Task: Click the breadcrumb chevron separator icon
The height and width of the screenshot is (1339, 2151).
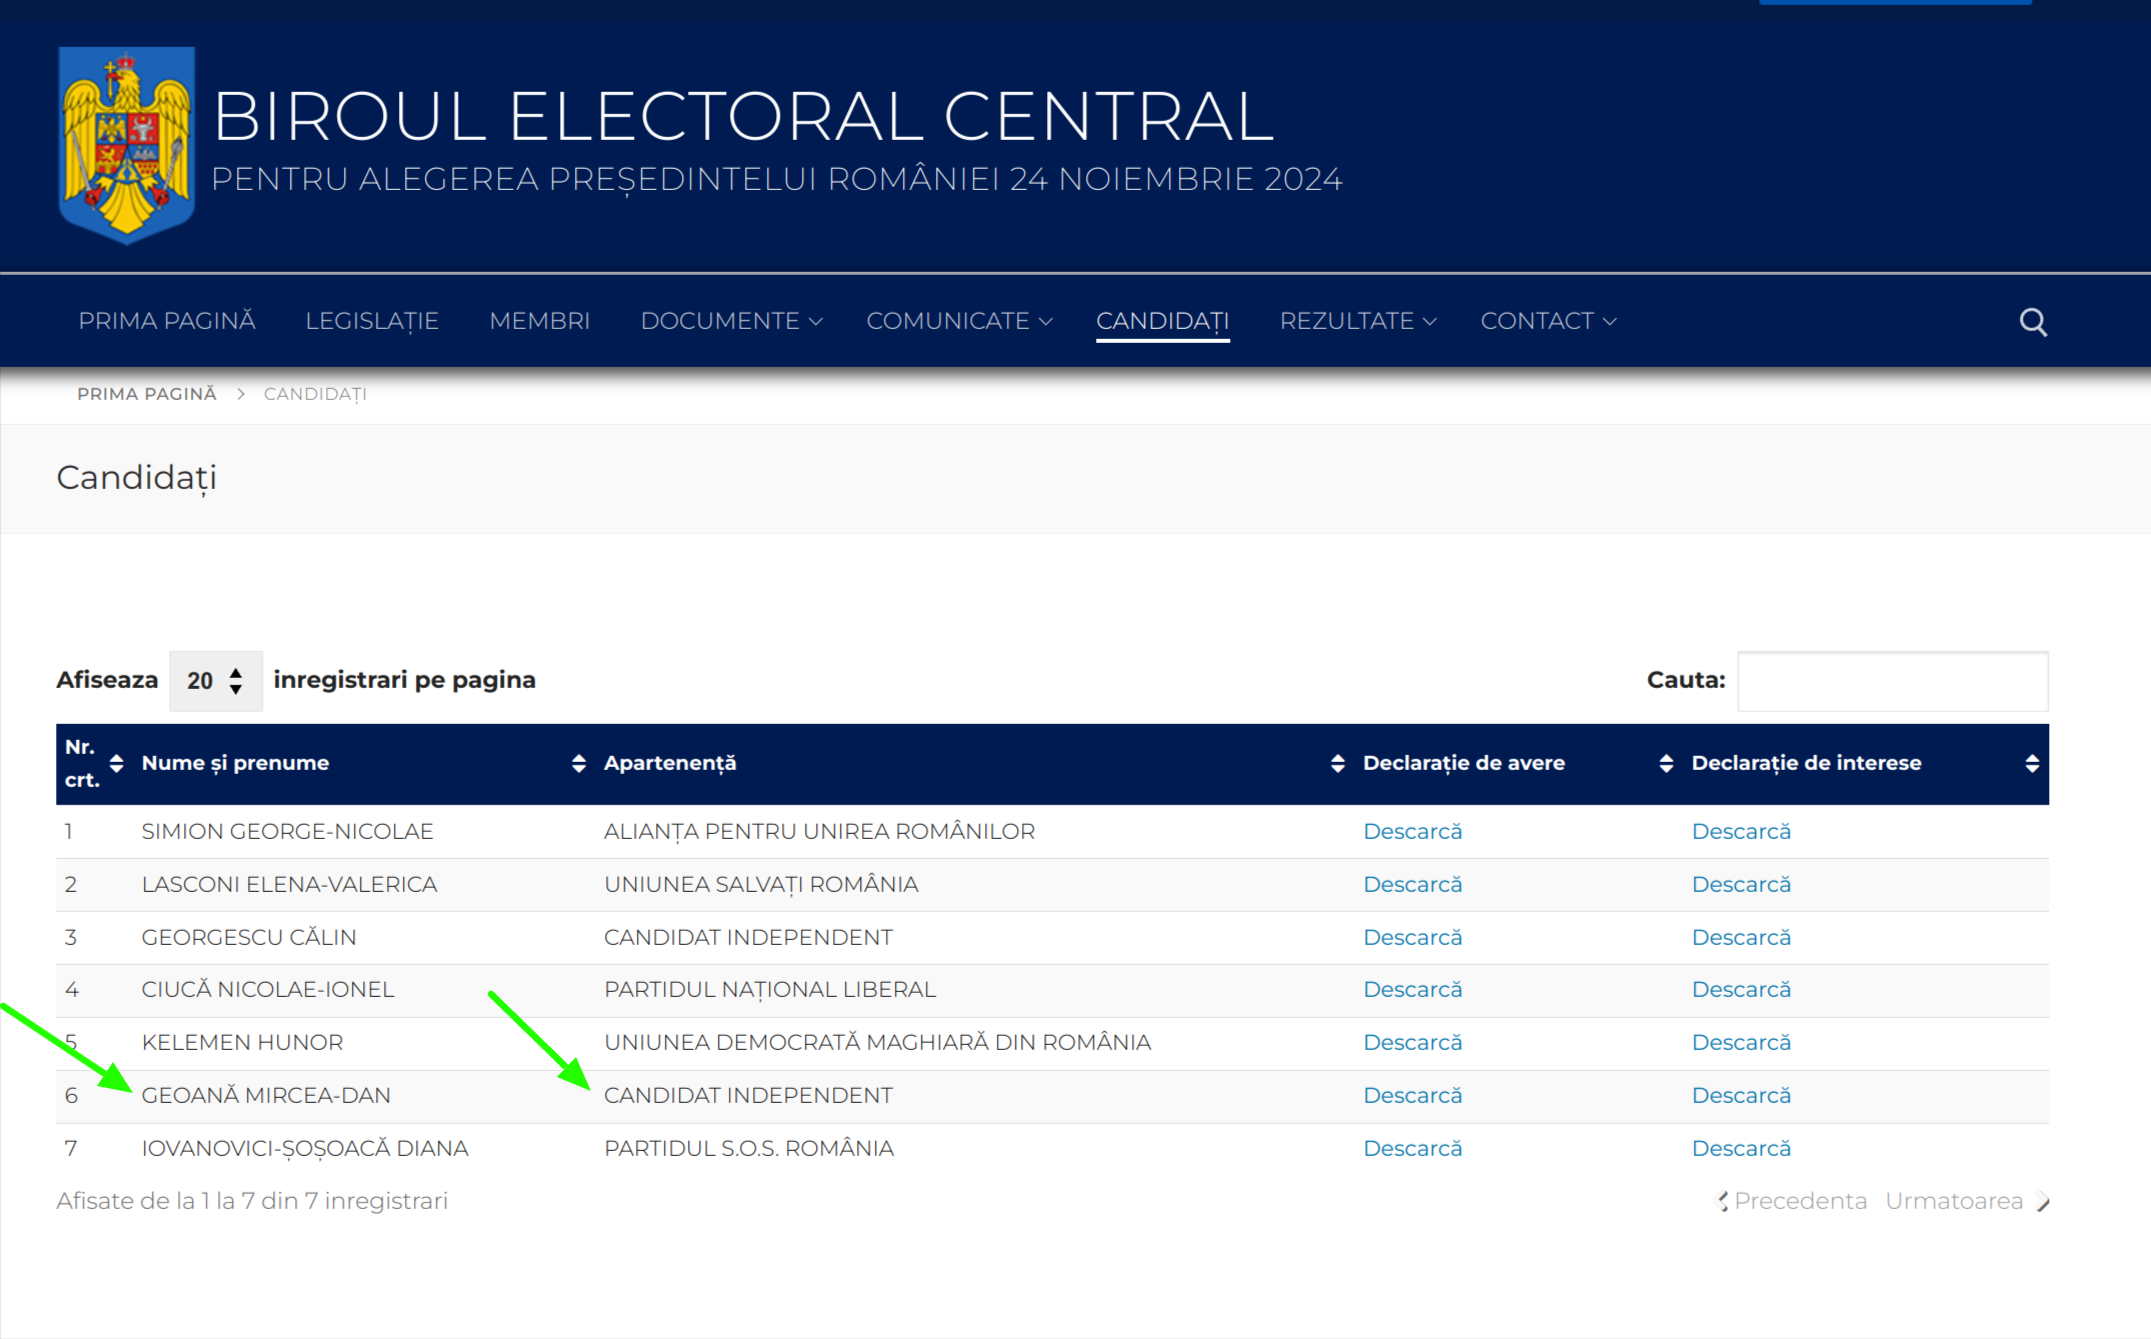Action: point(241,394)
